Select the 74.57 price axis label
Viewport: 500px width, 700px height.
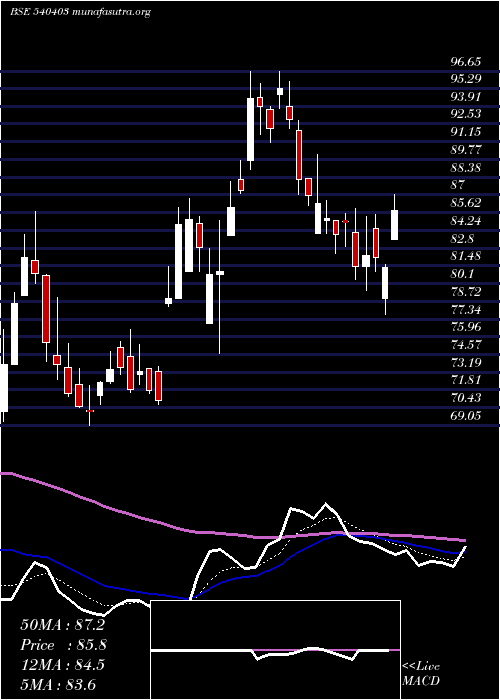pos(466,345)
